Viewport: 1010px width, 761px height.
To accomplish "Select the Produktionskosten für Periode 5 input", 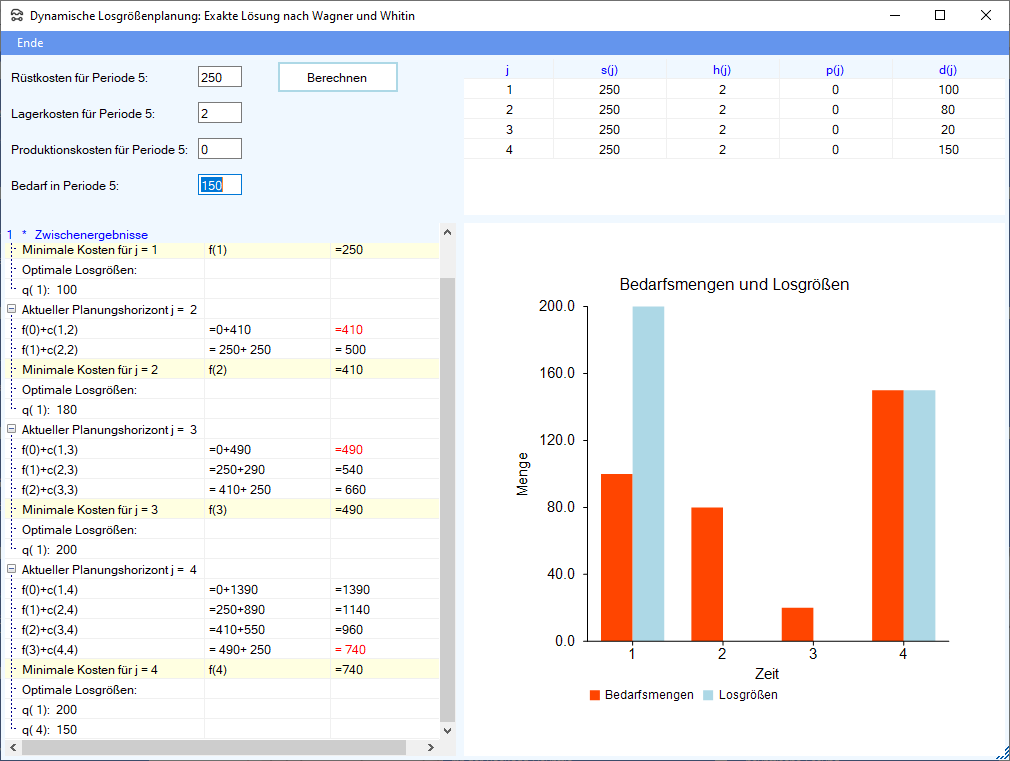I will [220, 149].
